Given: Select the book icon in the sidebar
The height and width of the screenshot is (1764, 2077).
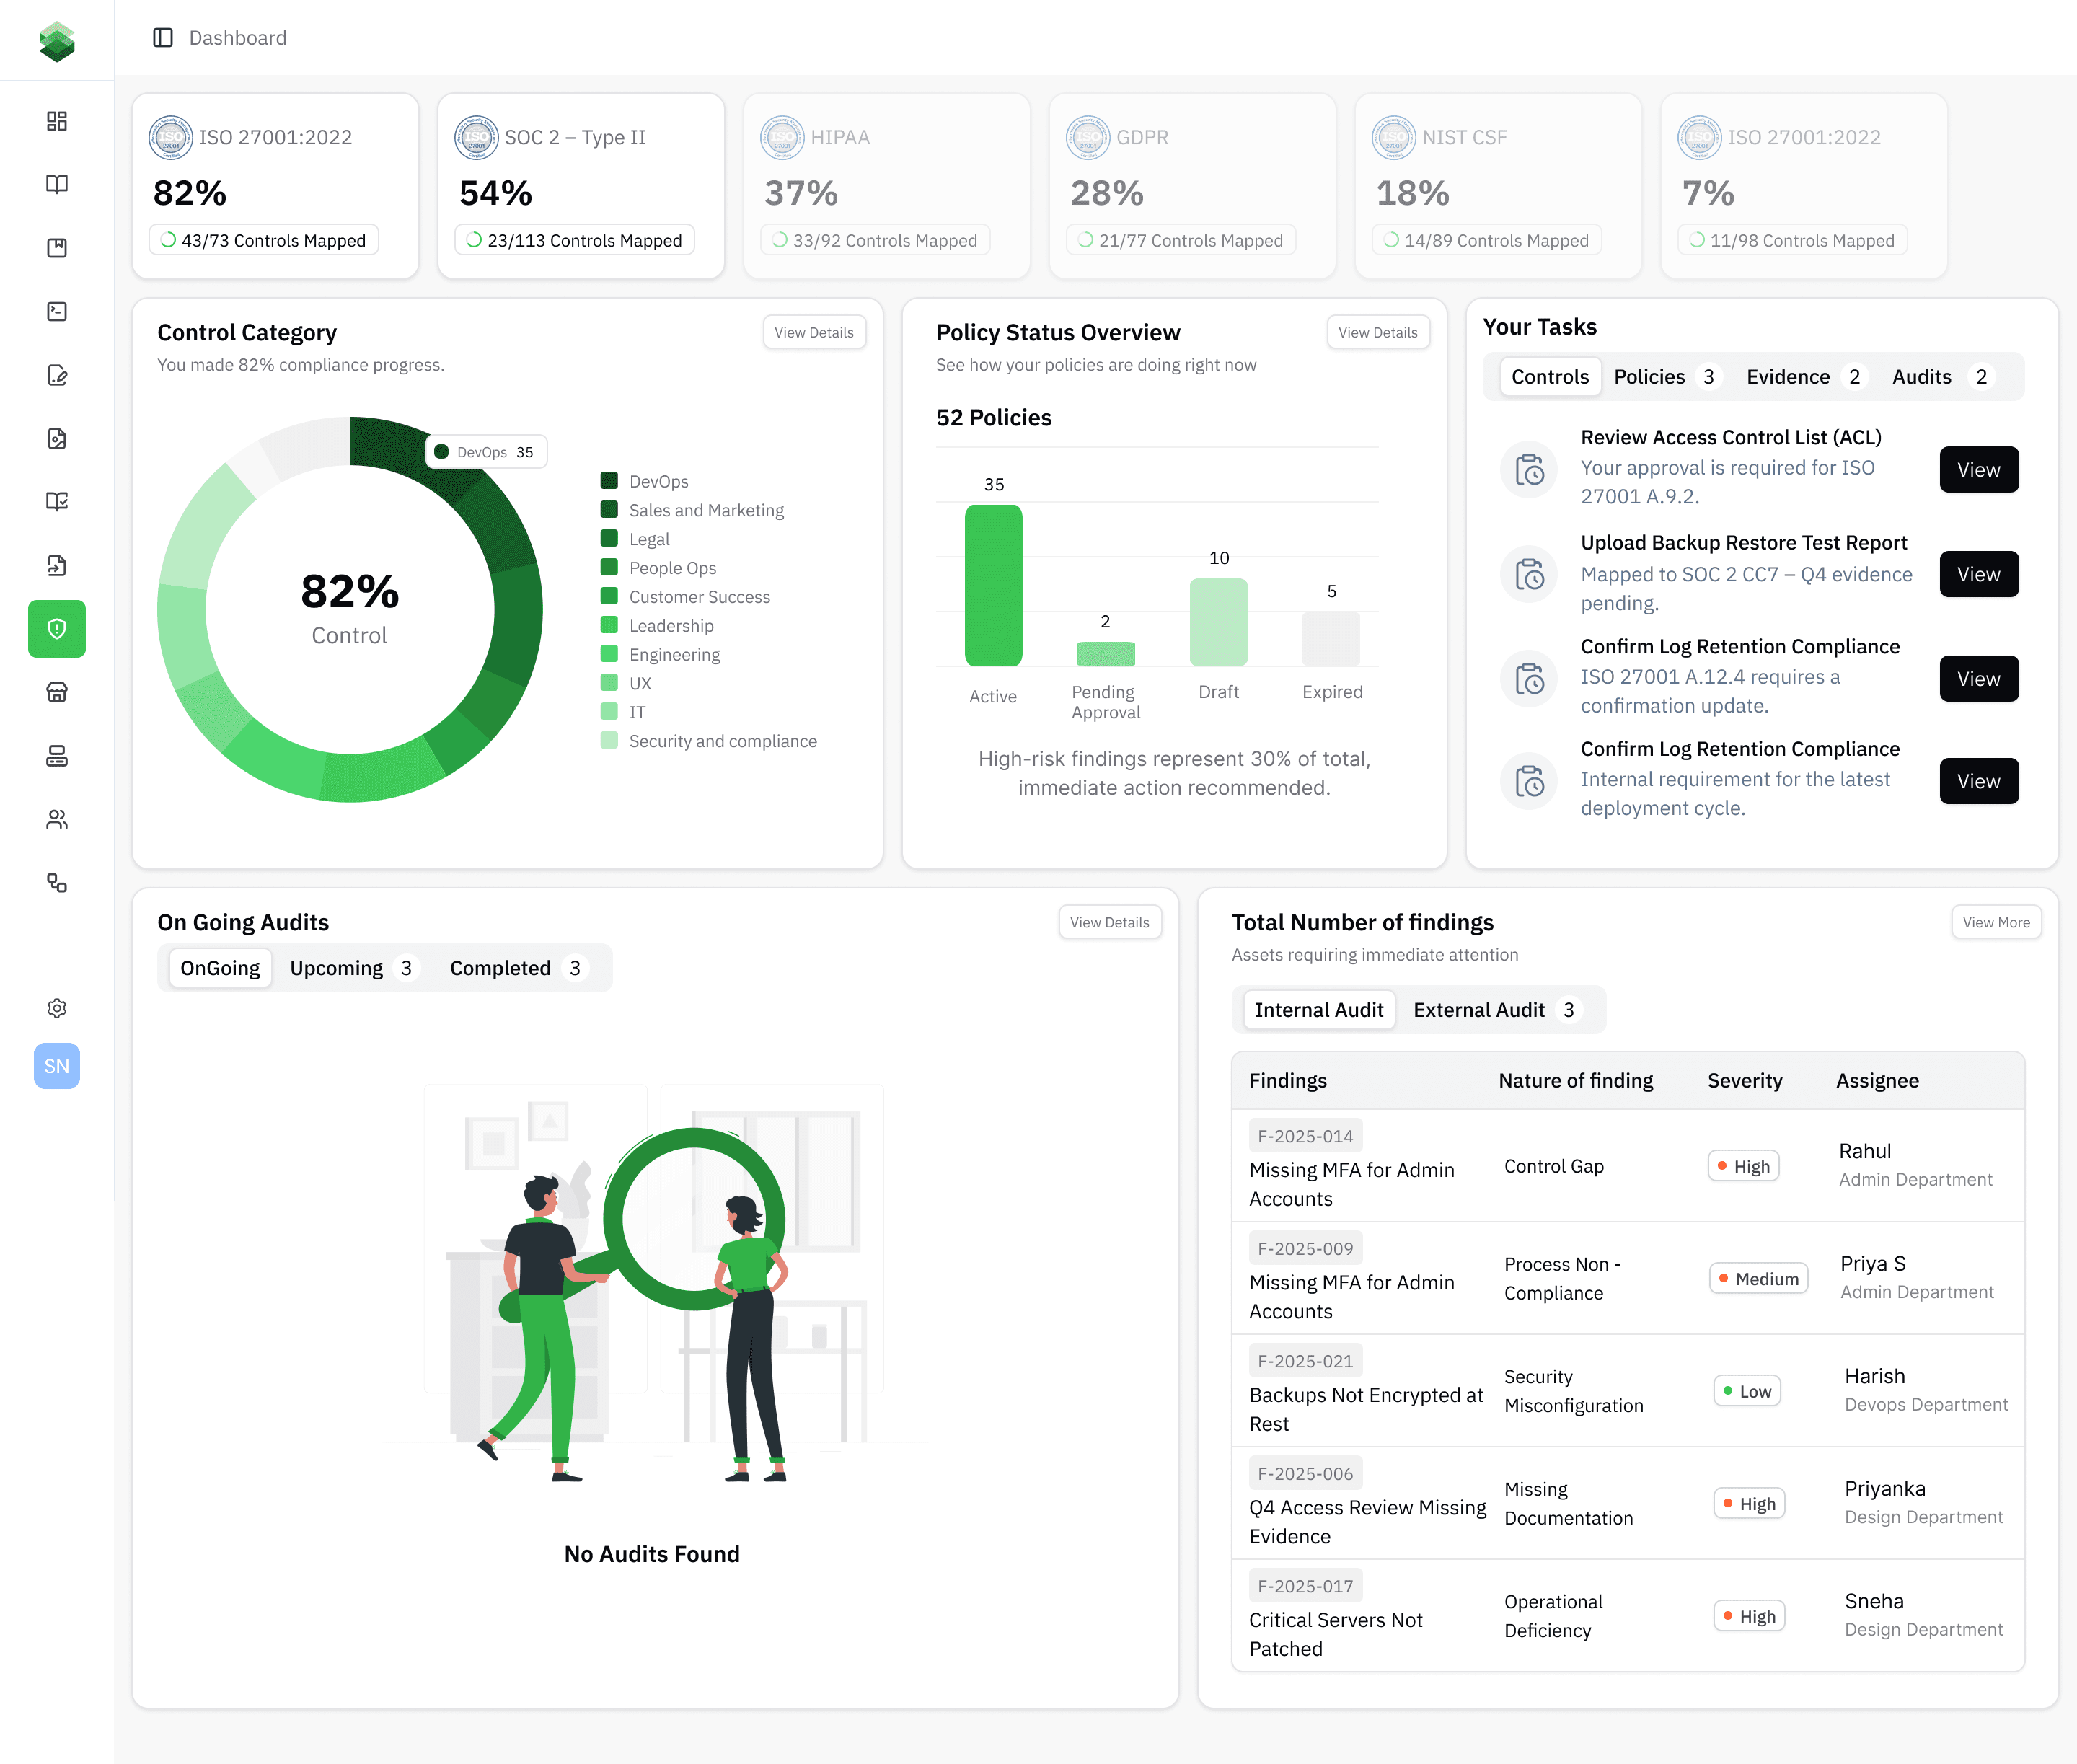Looking at the screenshot, I should (x=57, y=183).
